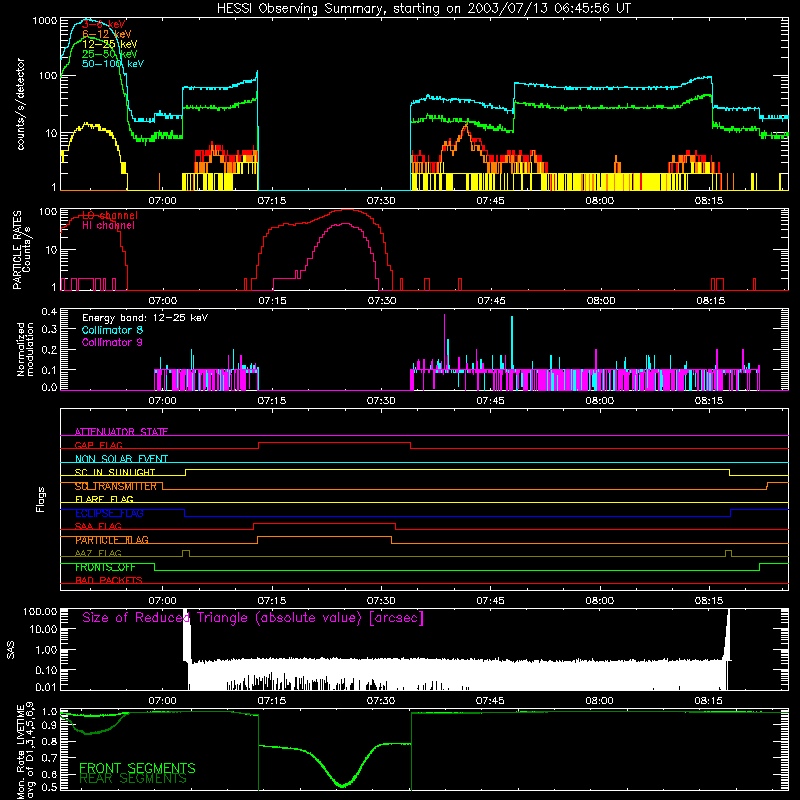Click the 'Collimator 9' legend label
800x800 pixels.
coord(112,342)
